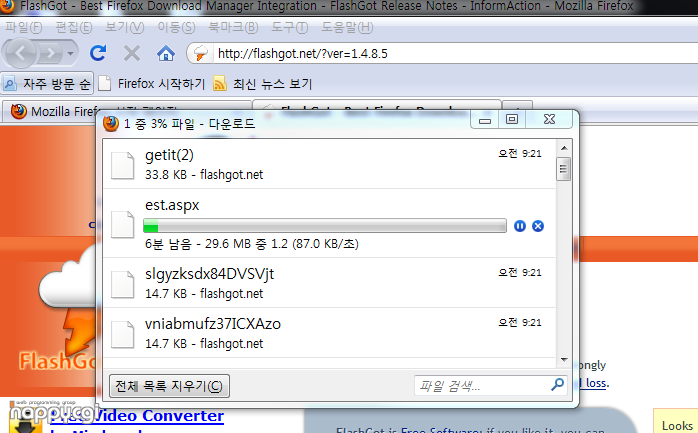Click the FlashGot site icon in address bar
Screen dimensions: 698x433
200,53
